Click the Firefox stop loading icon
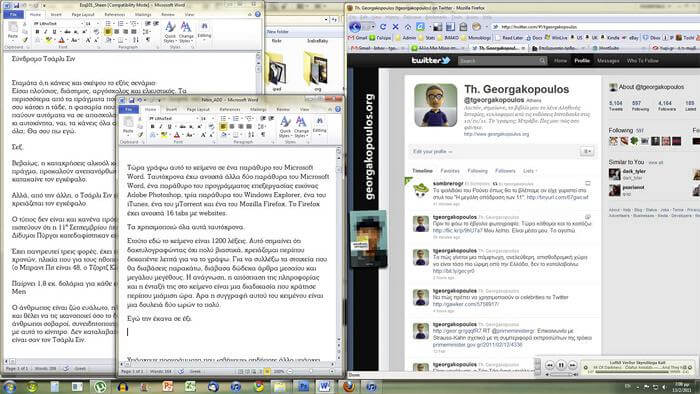This screenshot has width=700, height=394. [396, 27]
